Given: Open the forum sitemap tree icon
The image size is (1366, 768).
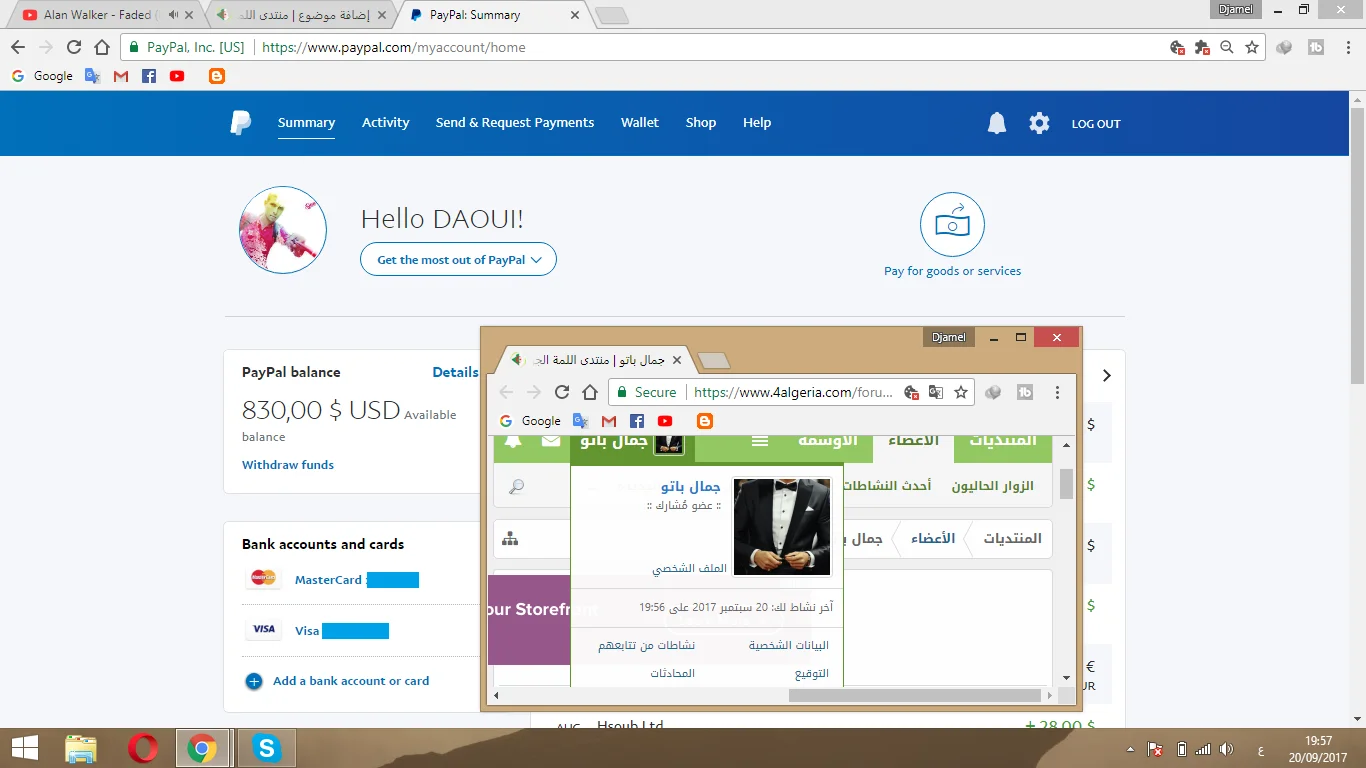Looking at the screenshot, I should tap(510, 539).
